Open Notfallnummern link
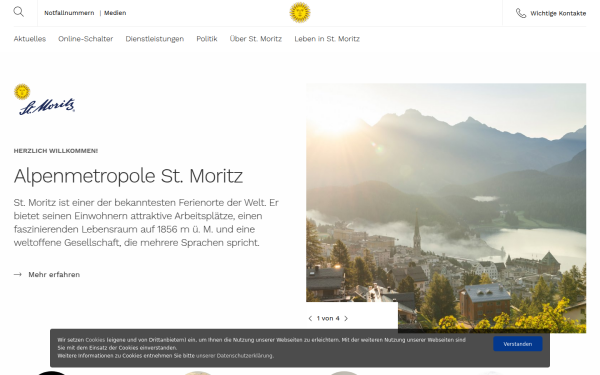Viewport: 600px width, 375px height. click(x=69, y=13)
